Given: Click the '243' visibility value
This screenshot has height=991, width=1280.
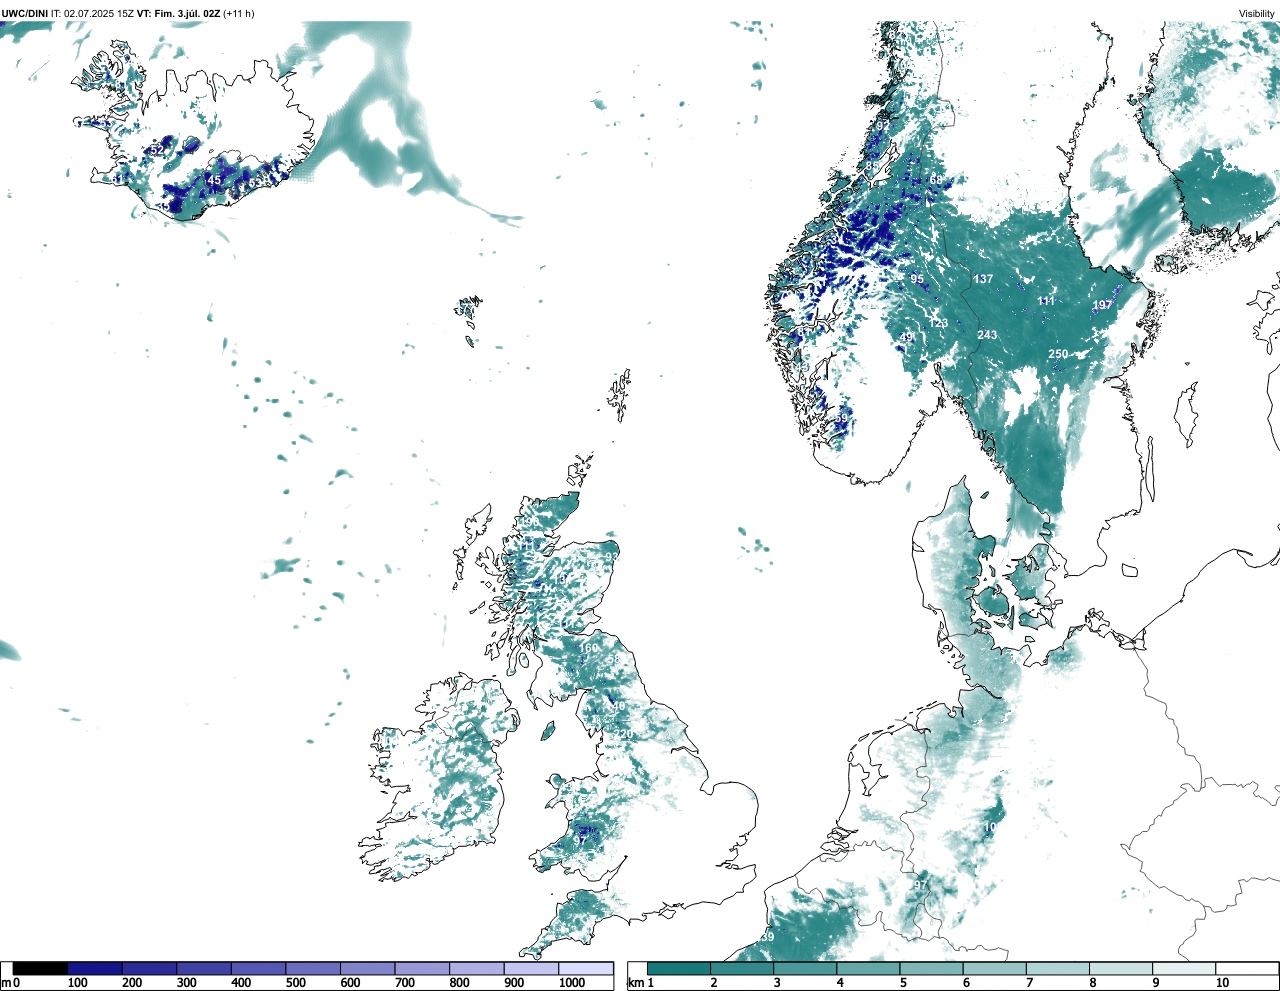Looking at the screenshot, I should [987, 335].
